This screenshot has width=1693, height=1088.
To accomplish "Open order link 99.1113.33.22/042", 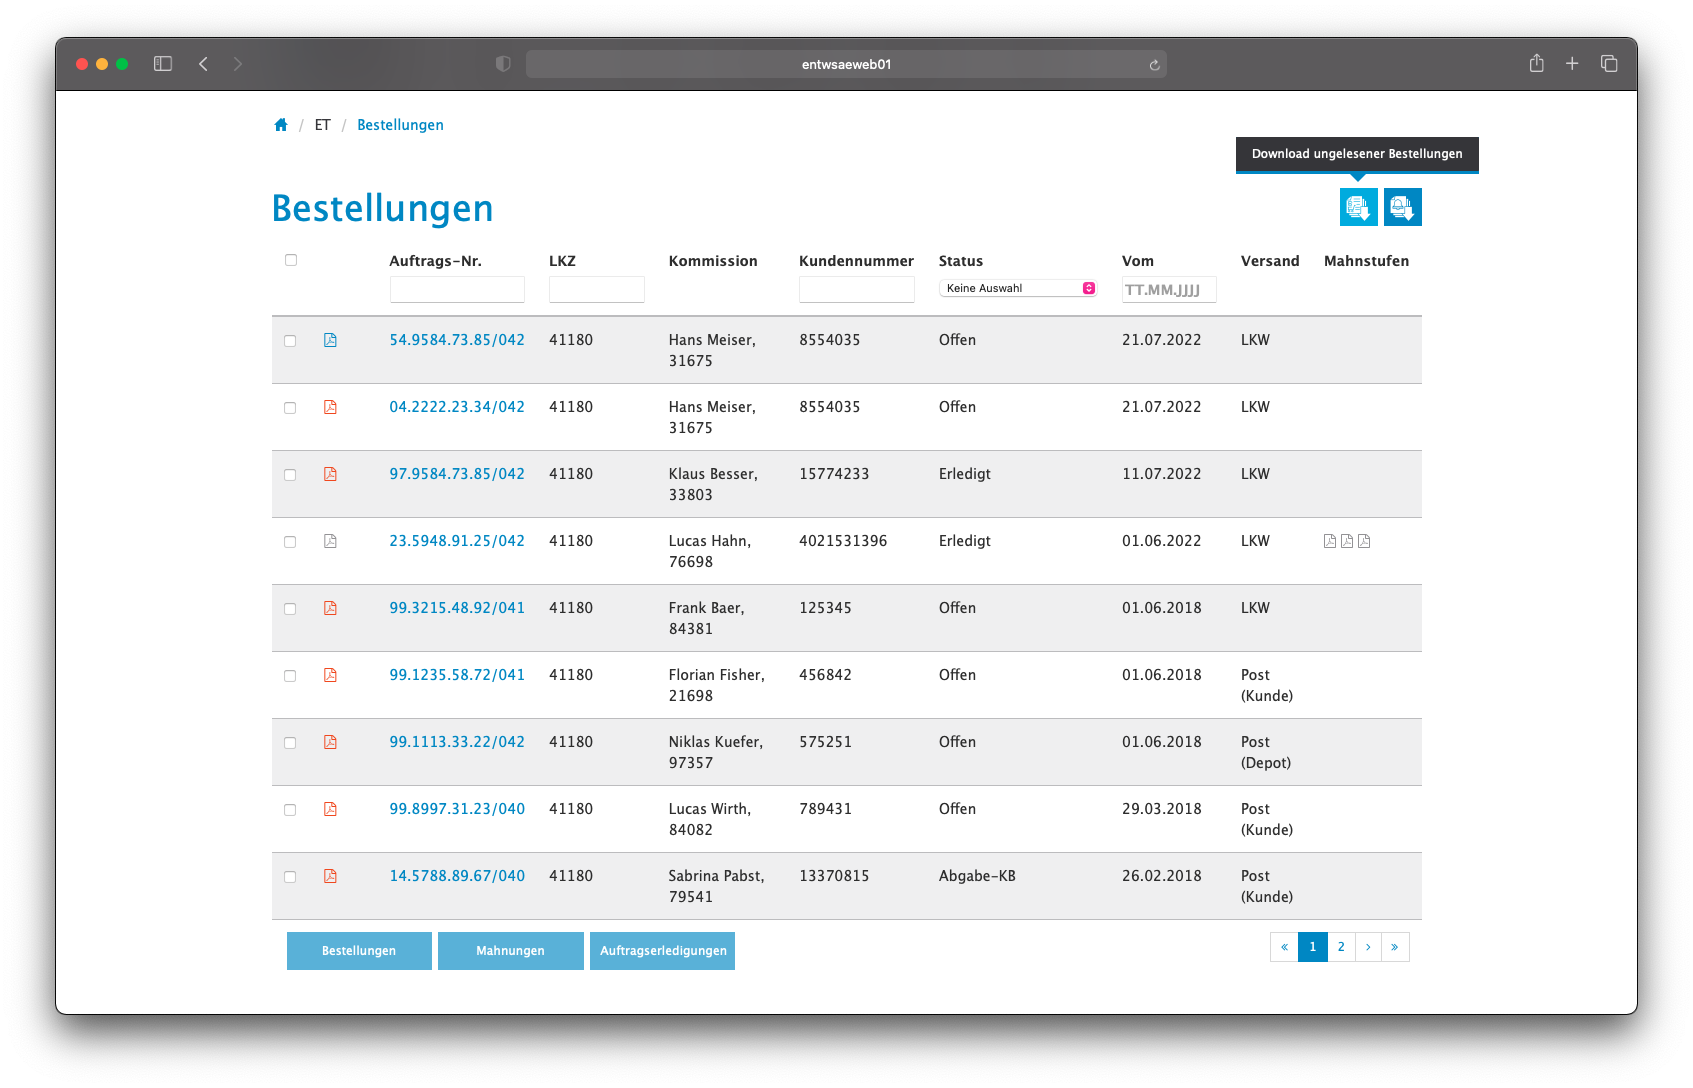I will (457, 742).
